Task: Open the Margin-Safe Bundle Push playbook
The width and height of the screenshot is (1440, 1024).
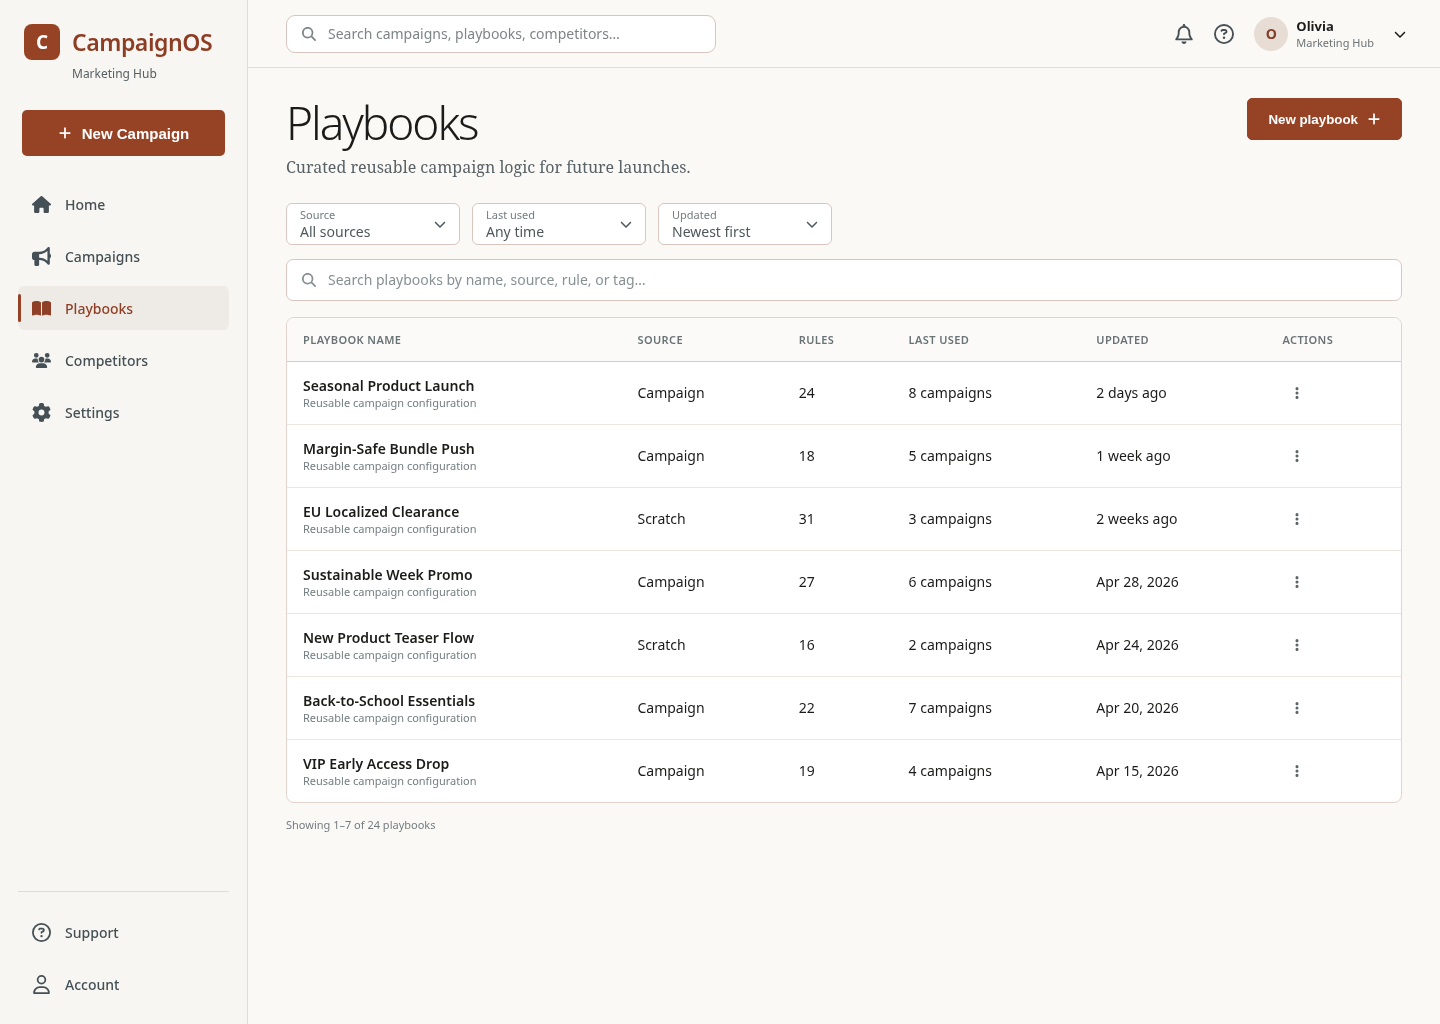Action: pyautogui.click(x=388, y=449)
